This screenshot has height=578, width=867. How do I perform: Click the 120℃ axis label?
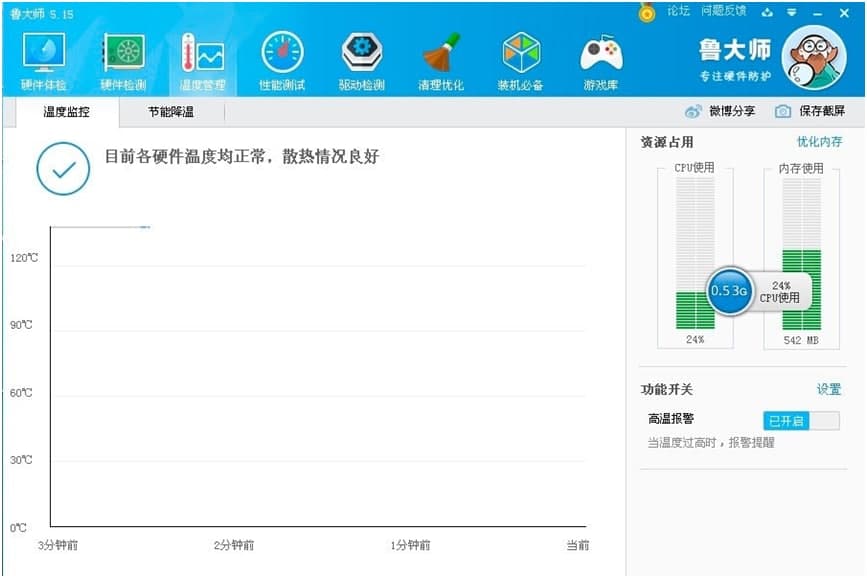[24, 258]
